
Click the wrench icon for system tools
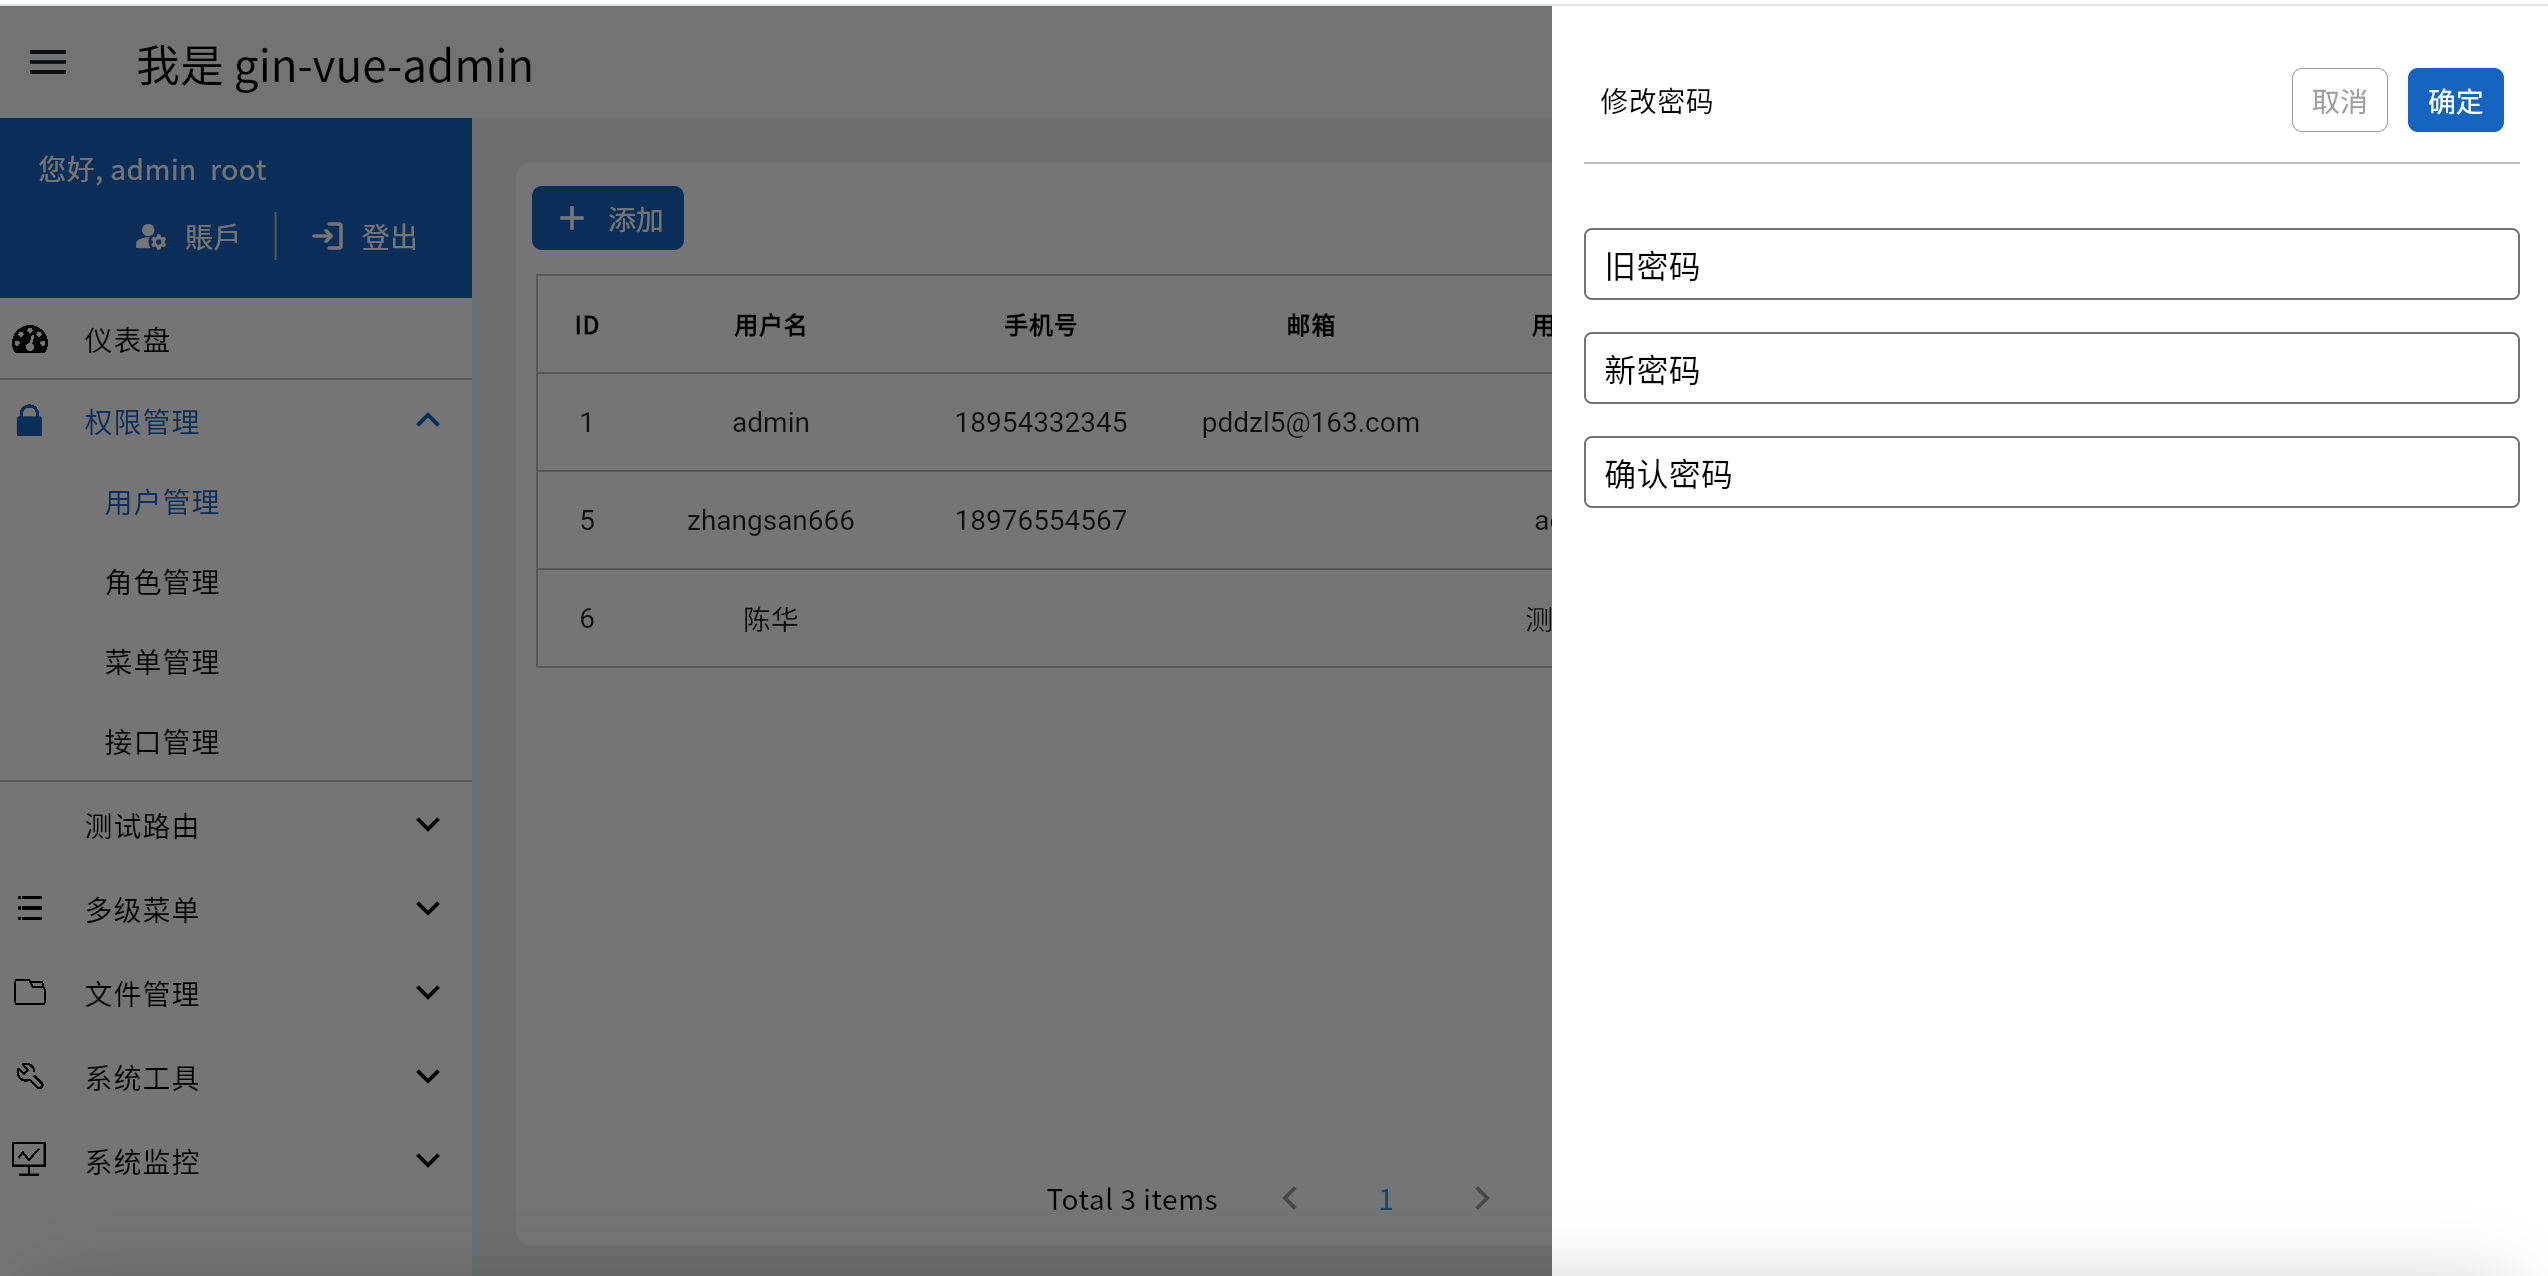(x=30, y=1076)
